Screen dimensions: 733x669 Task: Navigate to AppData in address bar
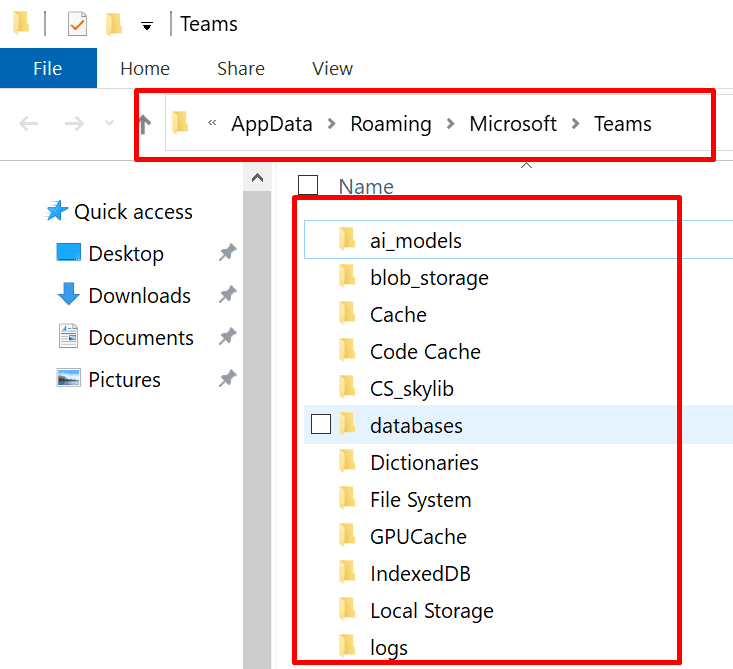pos(272,124)
